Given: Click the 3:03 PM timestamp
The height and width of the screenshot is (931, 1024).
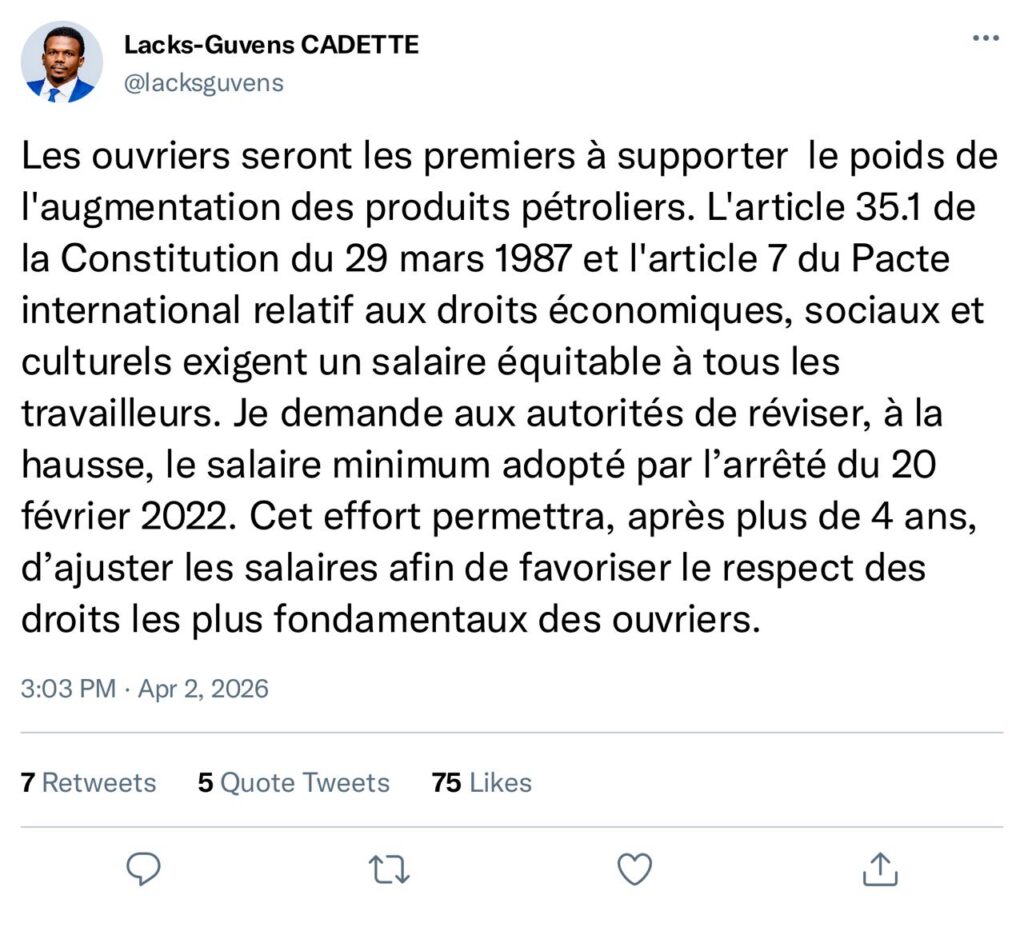Looking at the screenshot, I should 66,689.
